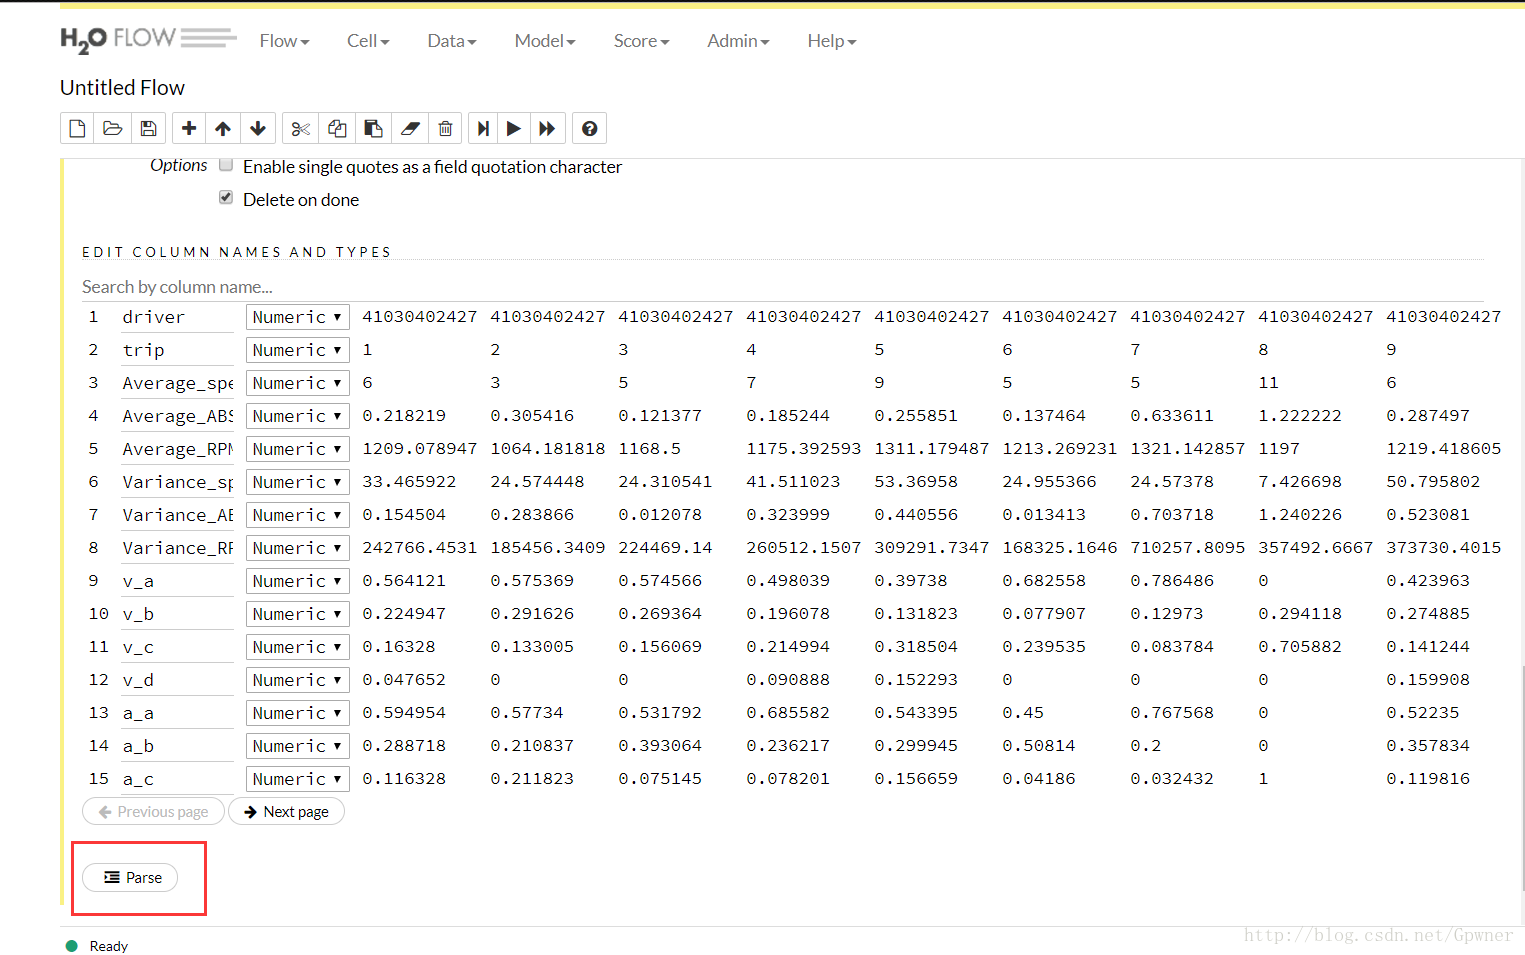
Task: Run current cell with play icon
Action: pyautogui.click(x=514, y=128)
